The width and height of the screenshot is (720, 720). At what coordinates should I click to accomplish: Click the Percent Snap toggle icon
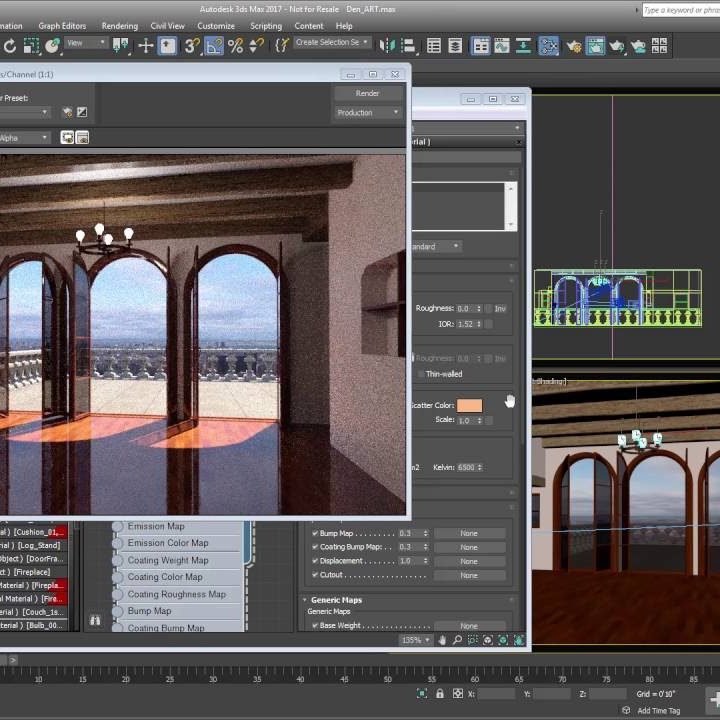[x=236, y=45]
